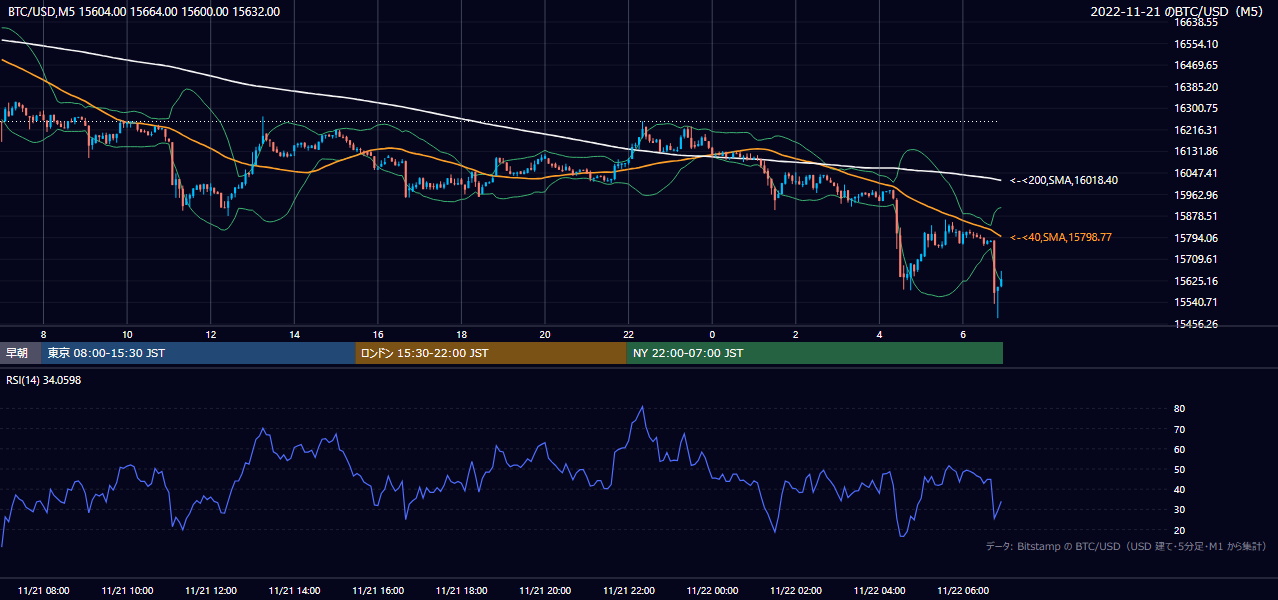The width and height of the screenshot is (1278, 600).
Task: Click the 2022-11-21 BTC/USD (M5) title
Action: click(x=1176, y=11)
